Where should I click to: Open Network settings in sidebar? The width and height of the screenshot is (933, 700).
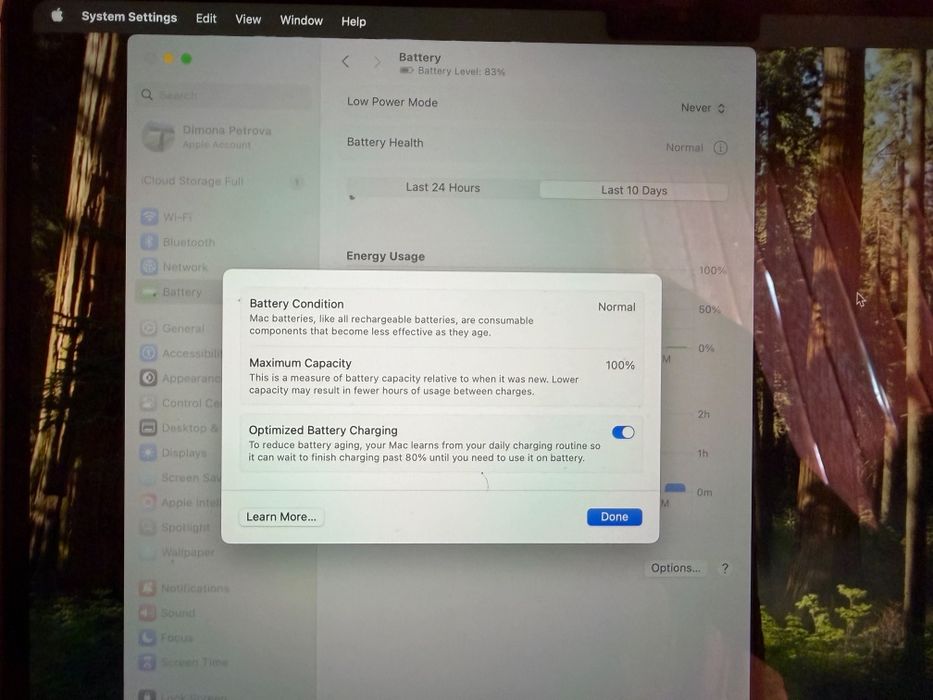174,267
